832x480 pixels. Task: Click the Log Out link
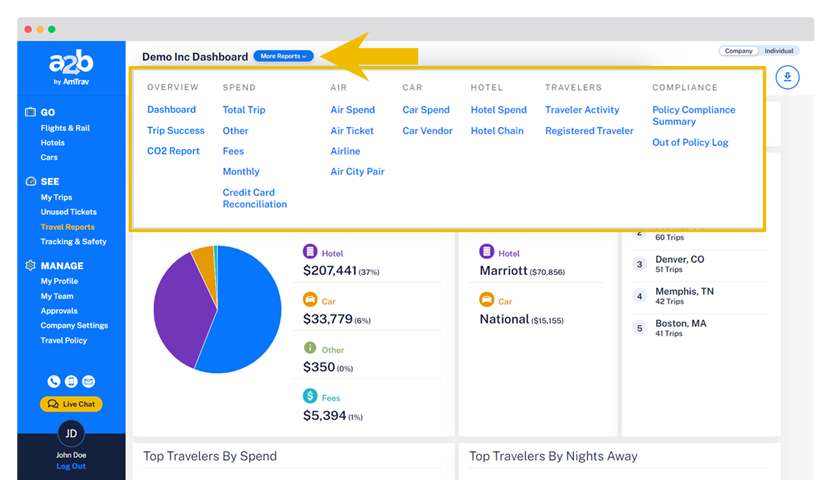pyautogui.click(x=71, y=466)
